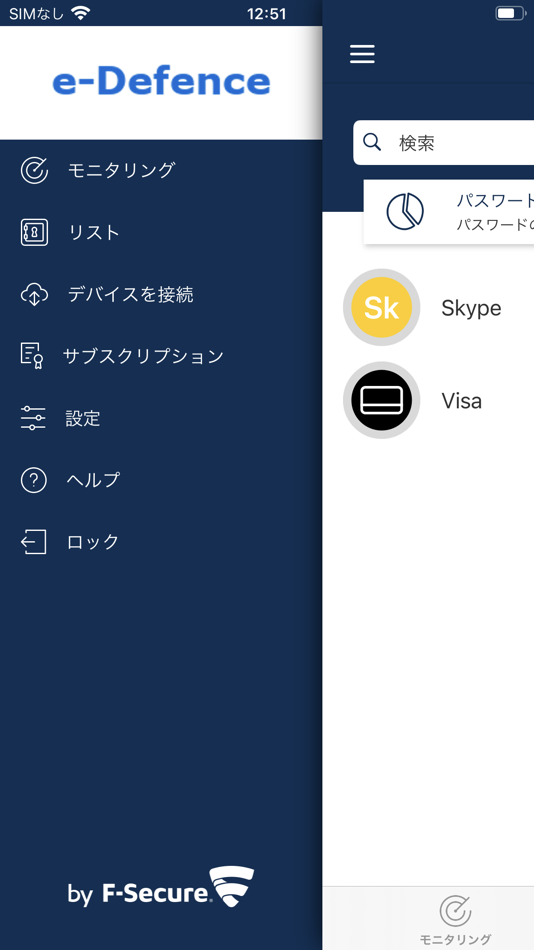The height and width of the screenshot is (950, 534).
Task: Click the radar monitoring icon in sidebar
Action: [x=34, y=170]
